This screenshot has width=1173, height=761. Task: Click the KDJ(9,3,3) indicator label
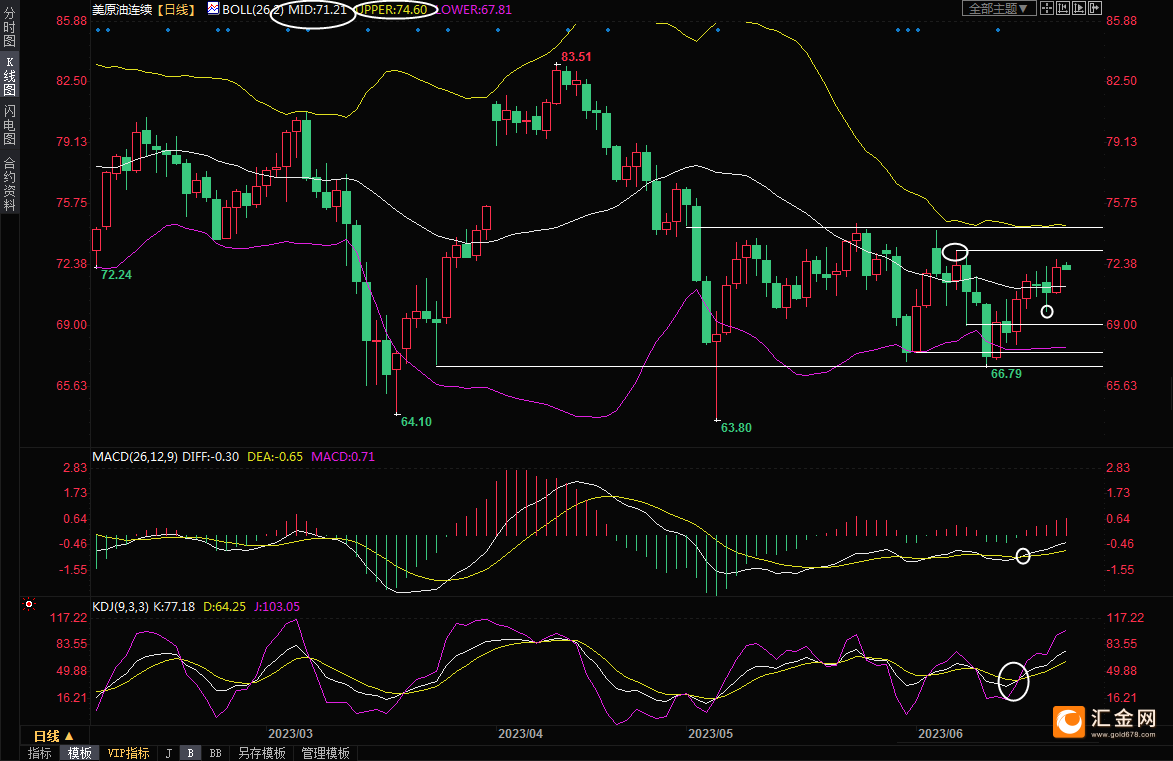click(x=120, y=607)
